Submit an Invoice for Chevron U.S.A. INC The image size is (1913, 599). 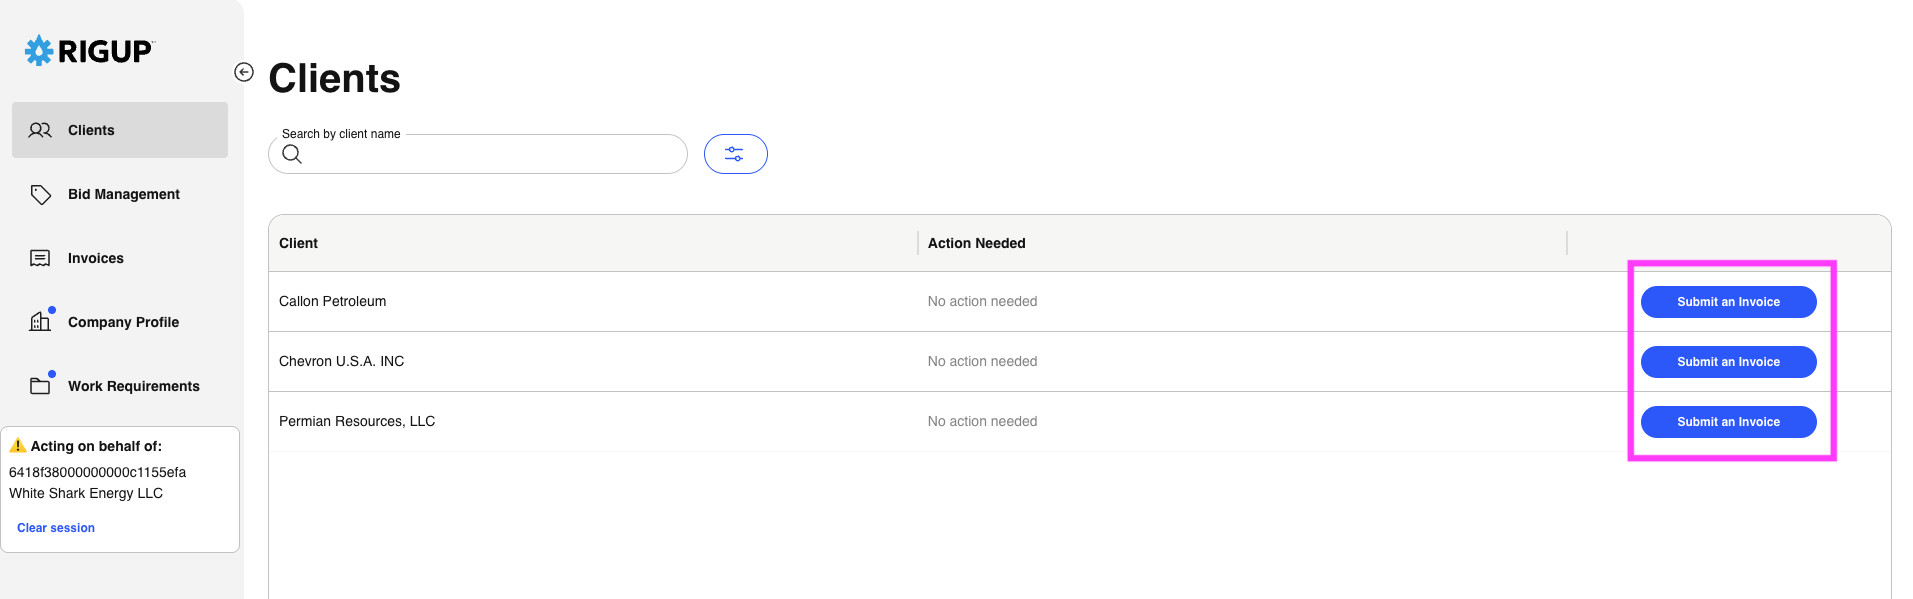tap(1728, 362)
